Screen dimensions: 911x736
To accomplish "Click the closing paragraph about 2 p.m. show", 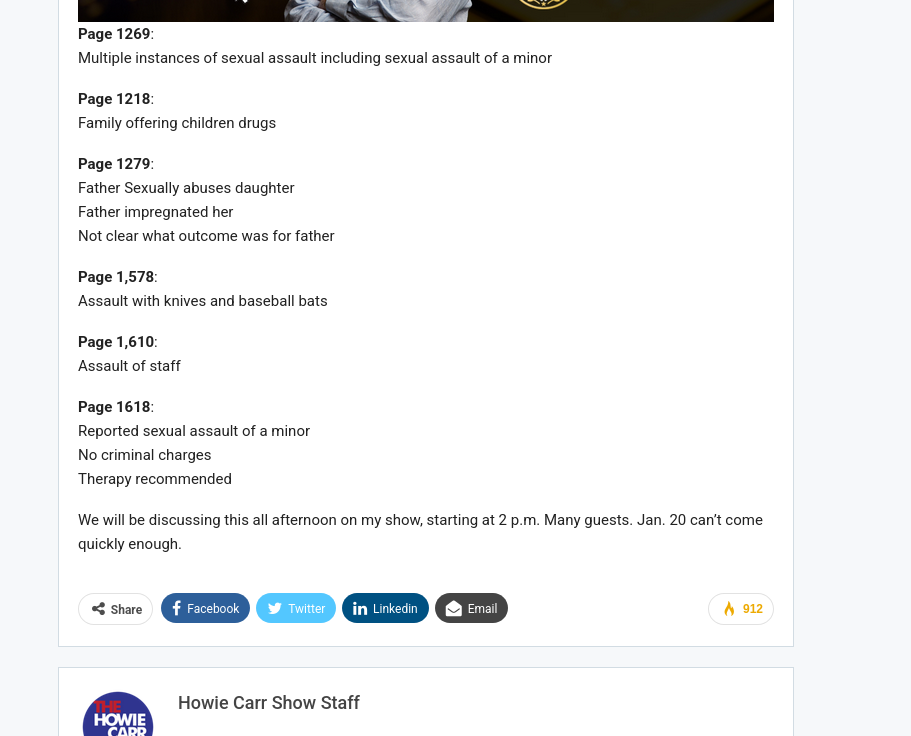I will pos(420,532).
